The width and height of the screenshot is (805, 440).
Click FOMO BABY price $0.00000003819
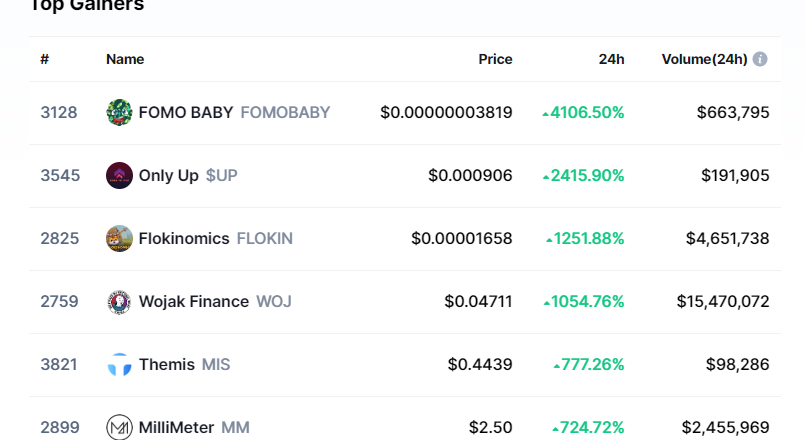(x=446, y=113)
